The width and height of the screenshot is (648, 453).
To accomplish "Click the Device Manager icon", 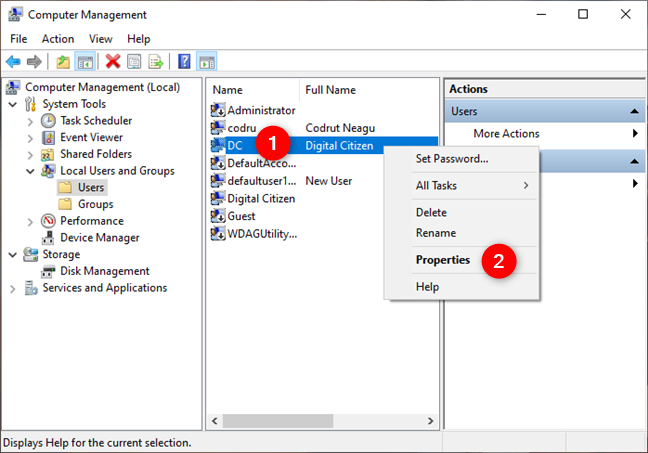I will 48,238.
